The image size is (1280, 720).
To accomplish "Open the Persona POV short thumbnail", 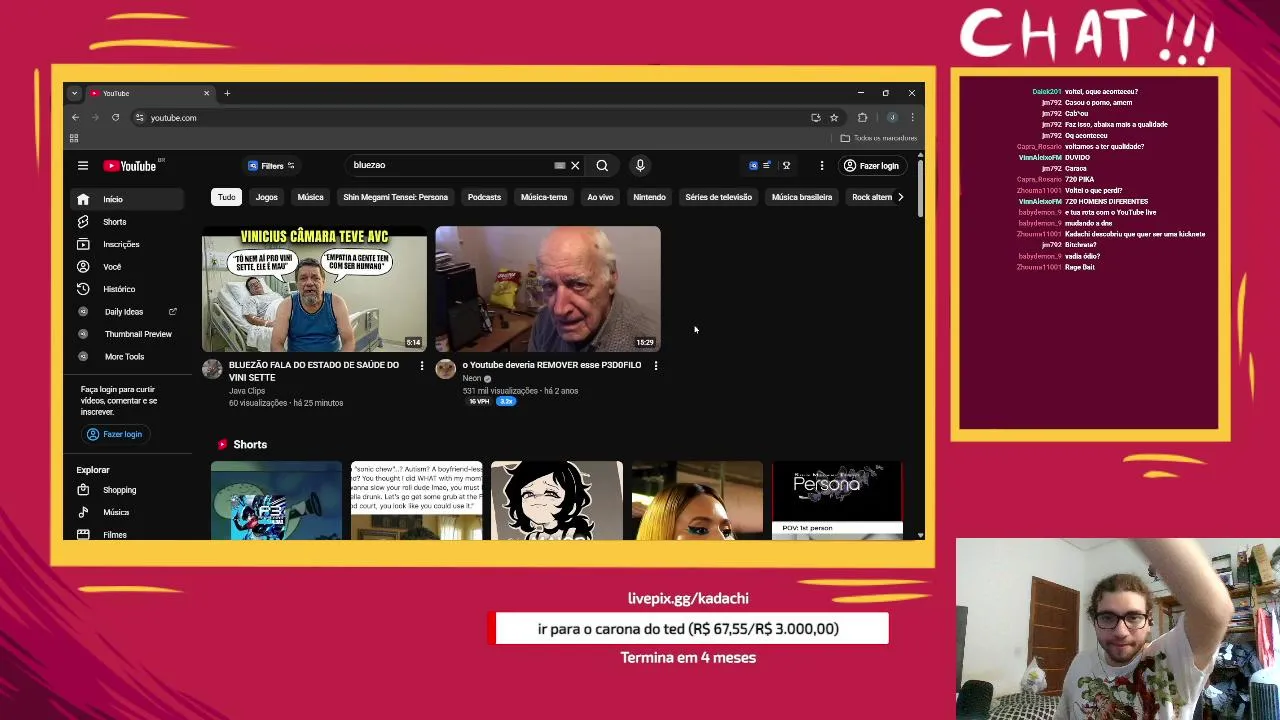I will tap(837, 500).
